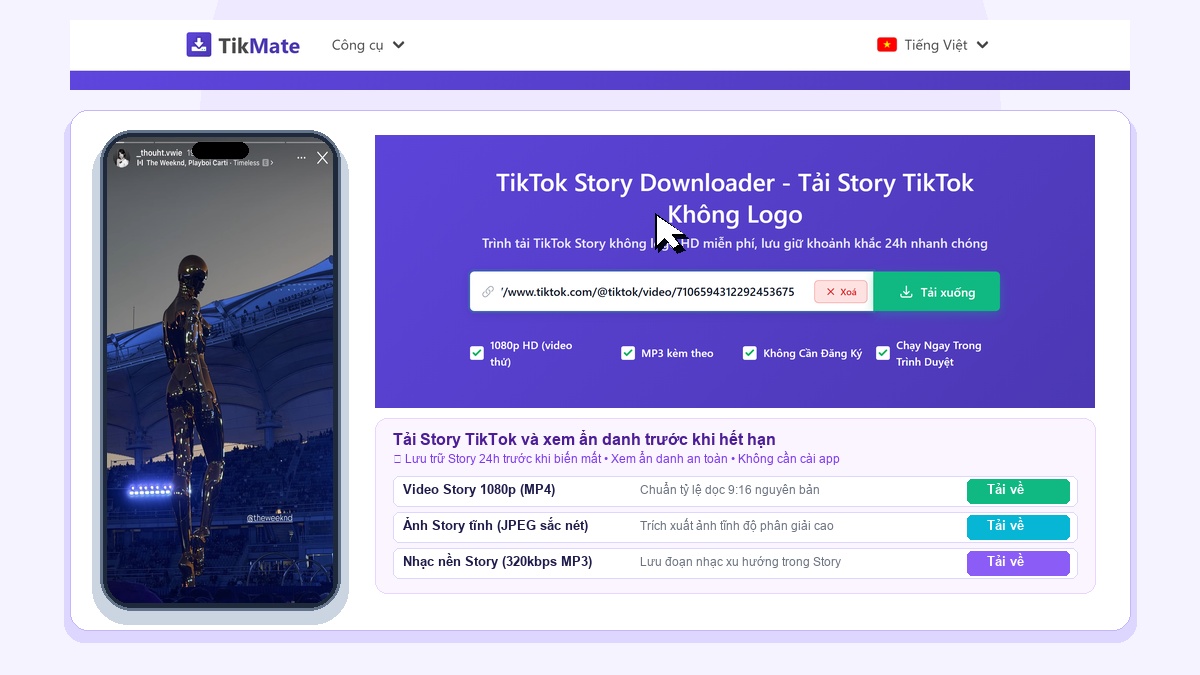Open the Công cụ menu
The image size is (1200, 675).
[368, 45]
